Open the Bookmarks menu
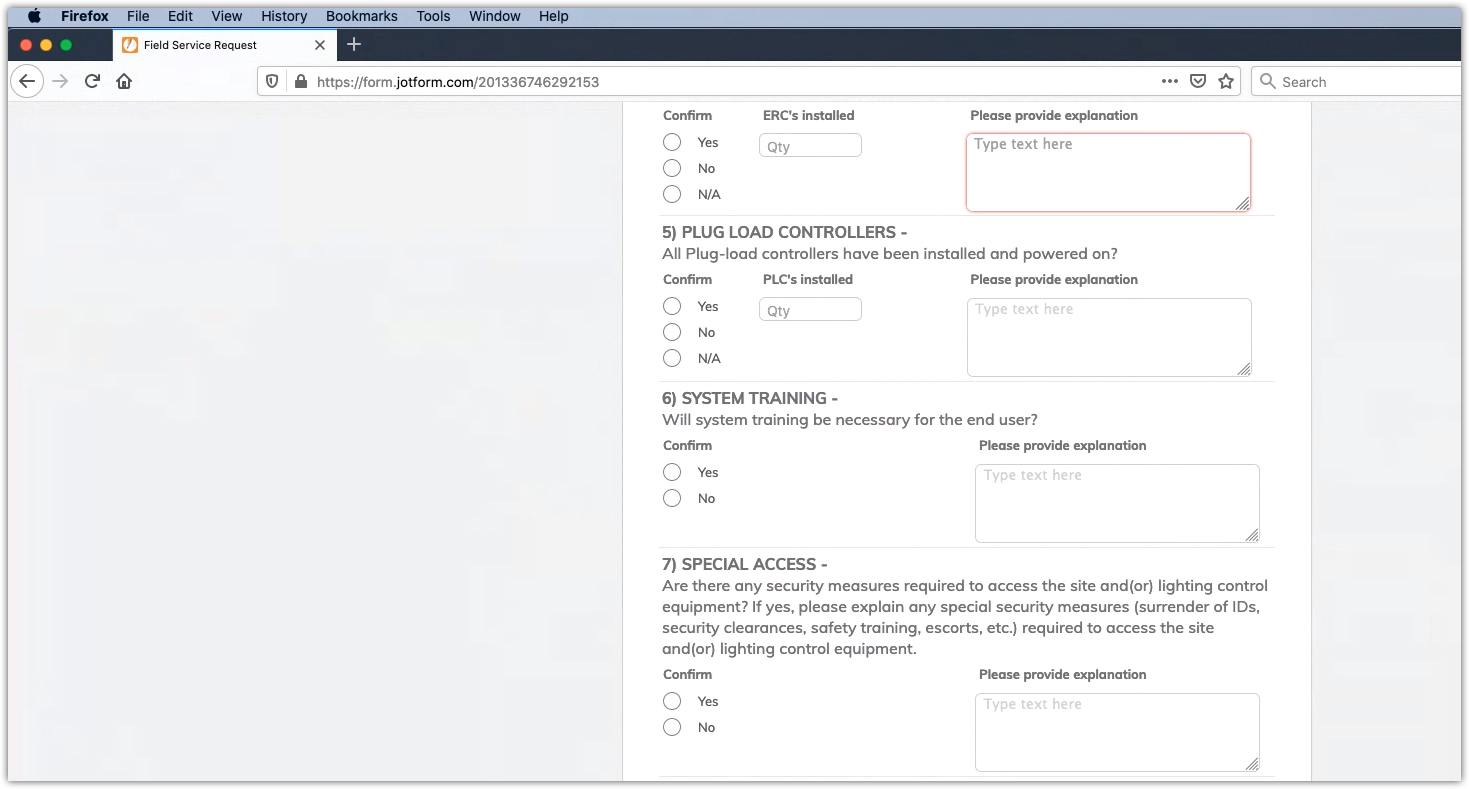 [361, 16]
